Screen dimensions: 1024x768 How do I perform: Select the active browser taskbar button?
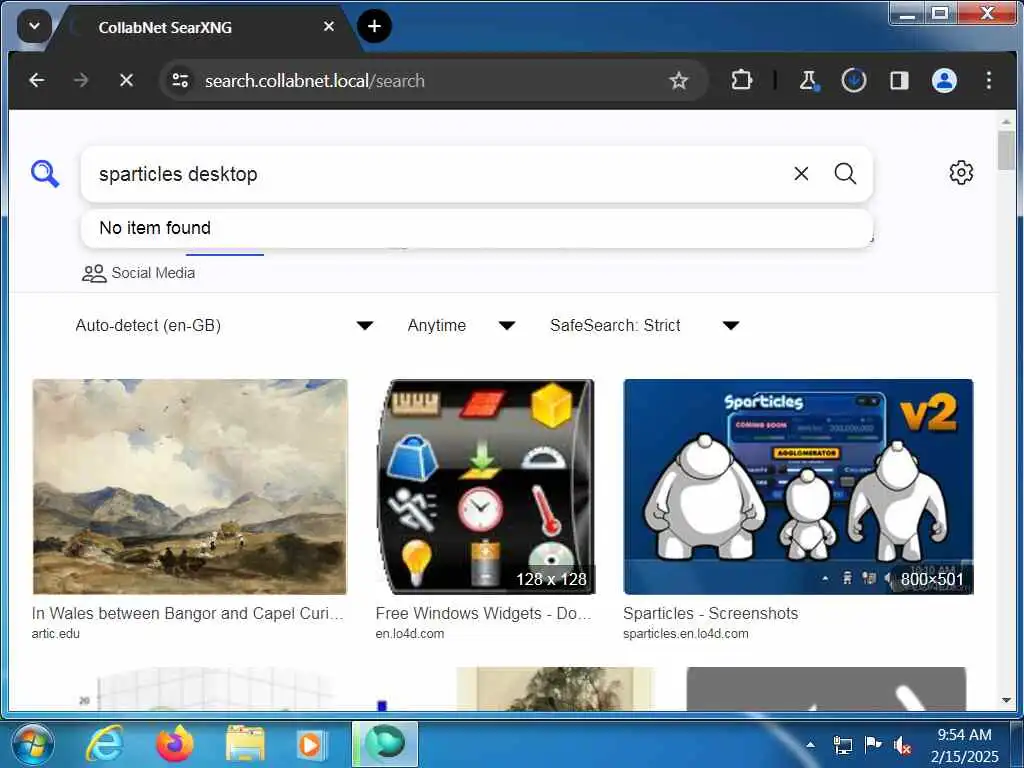(x=385, y=744)
